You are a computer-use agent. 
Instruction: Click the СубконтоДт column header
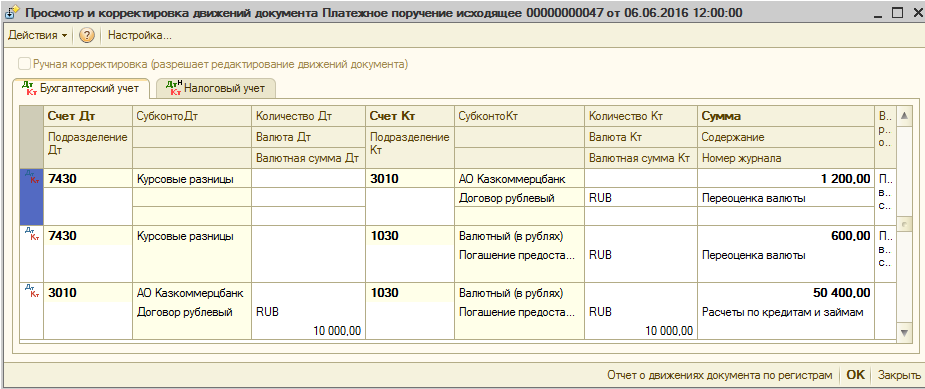[192, 116]
